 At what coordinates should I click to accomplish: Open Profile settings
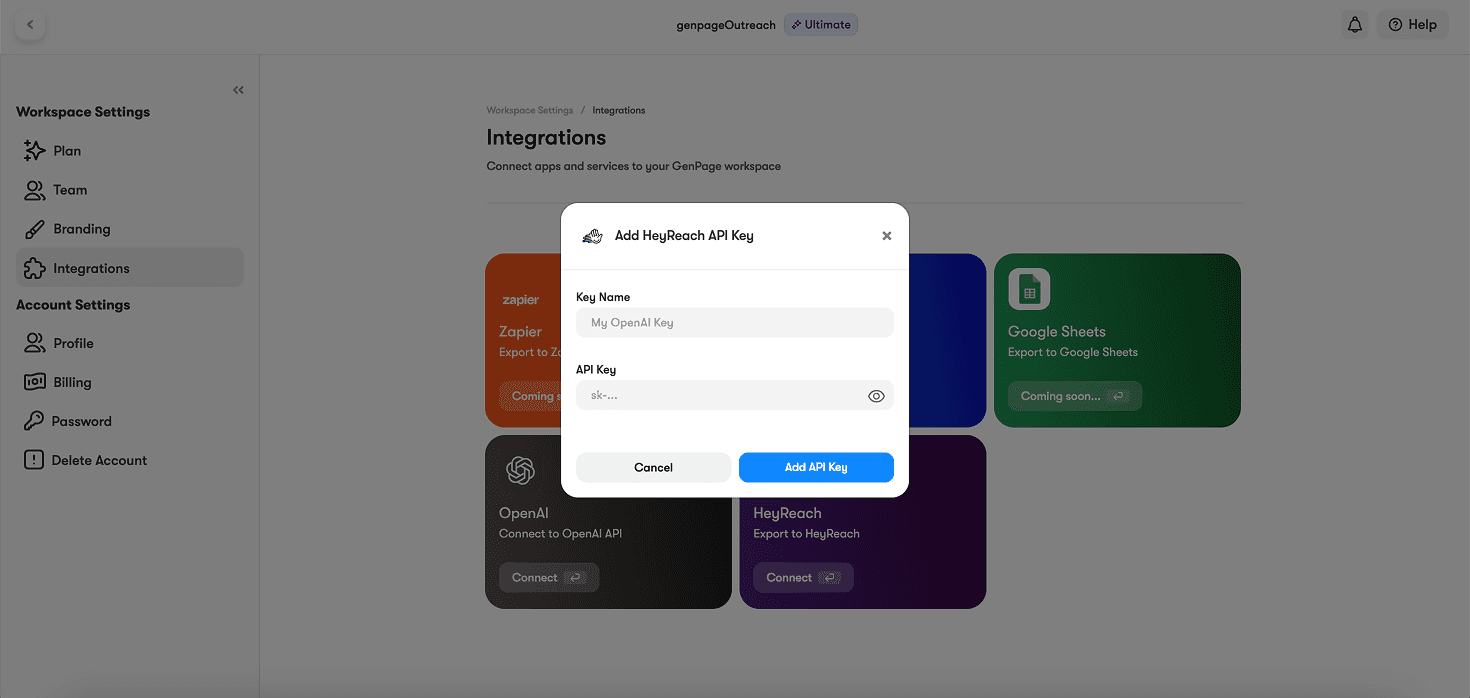pos(130,343)
